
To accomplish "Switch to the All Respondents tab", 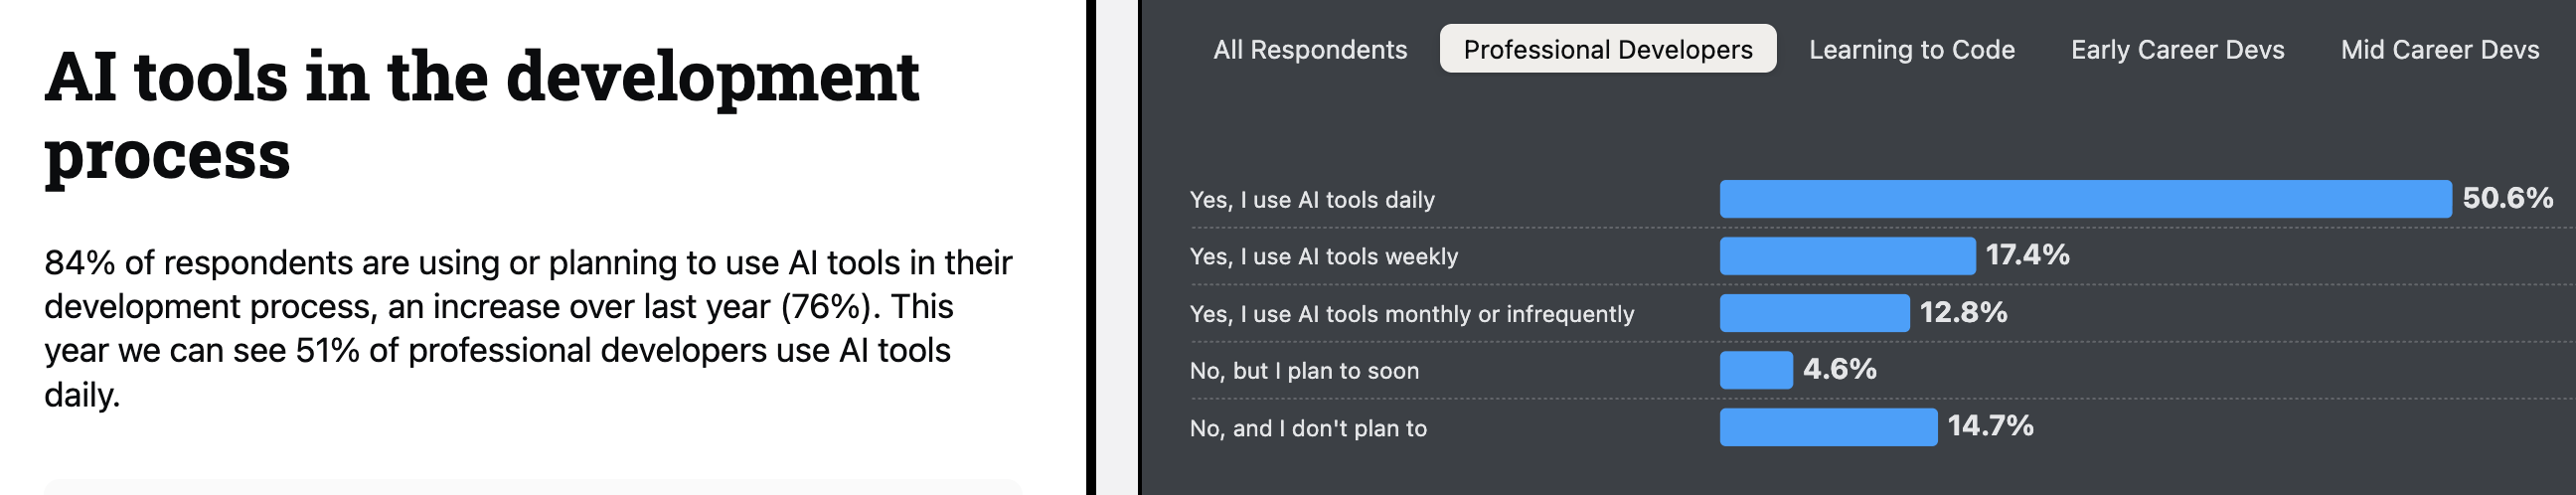I will point(1309,49).
